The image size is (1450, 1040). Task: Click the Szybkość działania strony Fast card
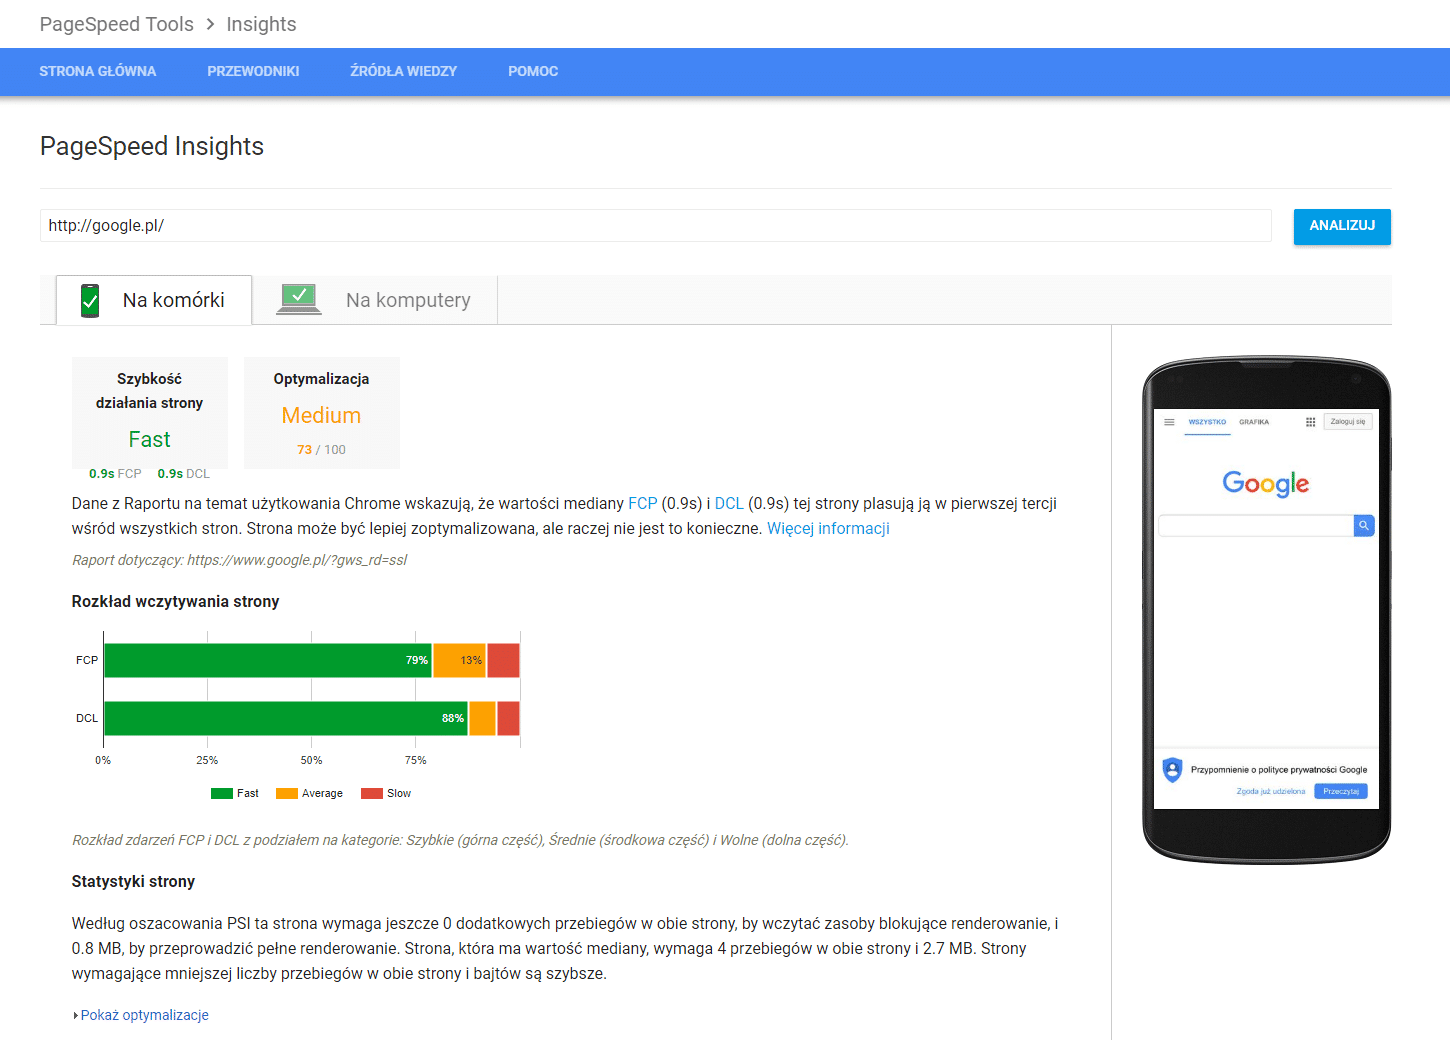coord(150,412)
